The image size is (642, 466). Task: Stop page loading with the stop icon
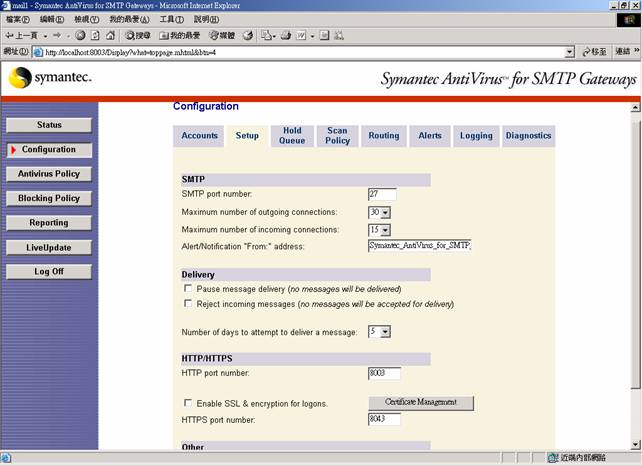tap(80, 36)
